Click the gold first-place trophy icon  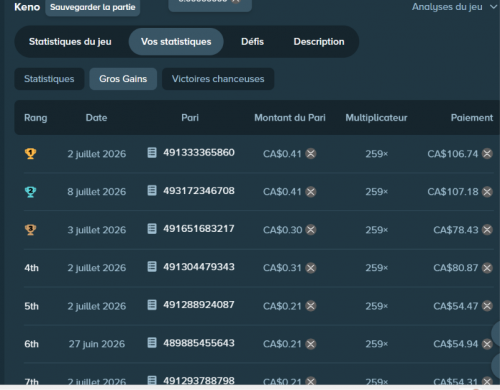(x=30, y=154)
